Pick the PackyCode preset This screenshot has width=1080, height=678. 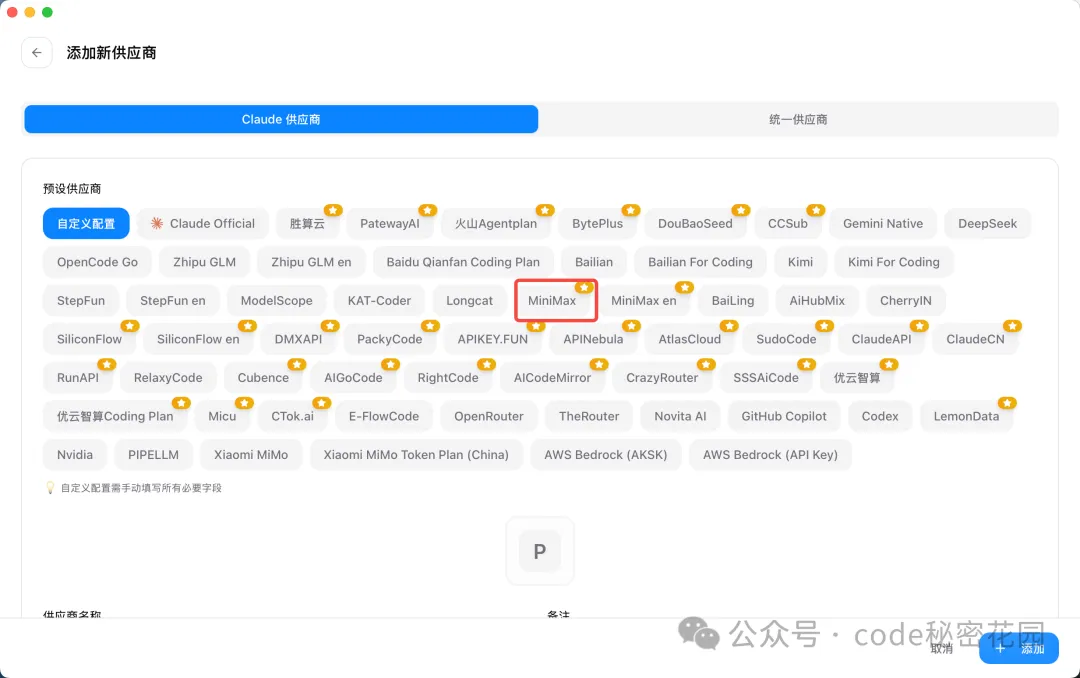pos(390,339)
